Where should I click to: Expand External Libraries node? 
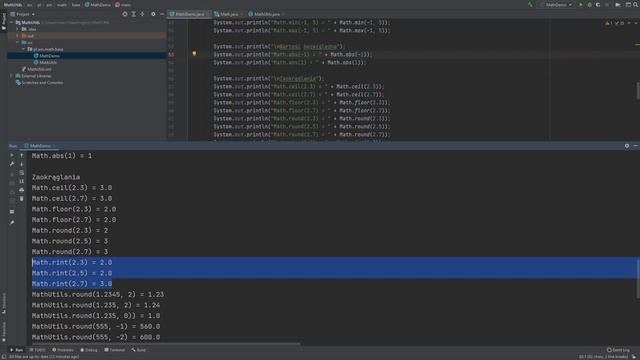pos(11,76)
